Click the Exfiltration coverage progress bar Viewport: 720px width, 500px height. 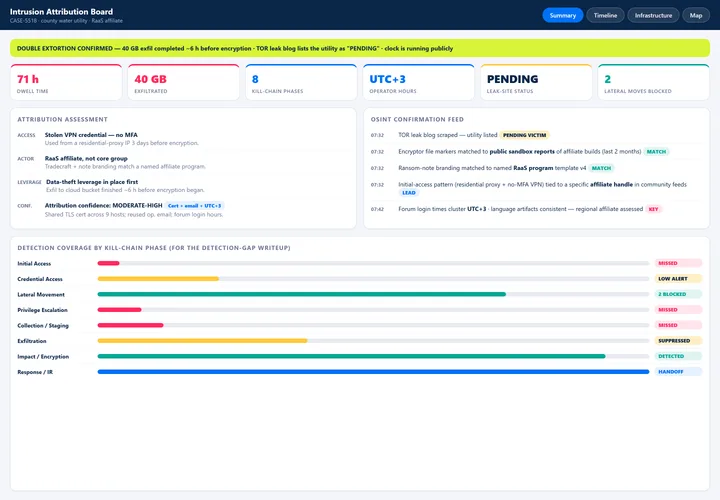coord(373,341)
